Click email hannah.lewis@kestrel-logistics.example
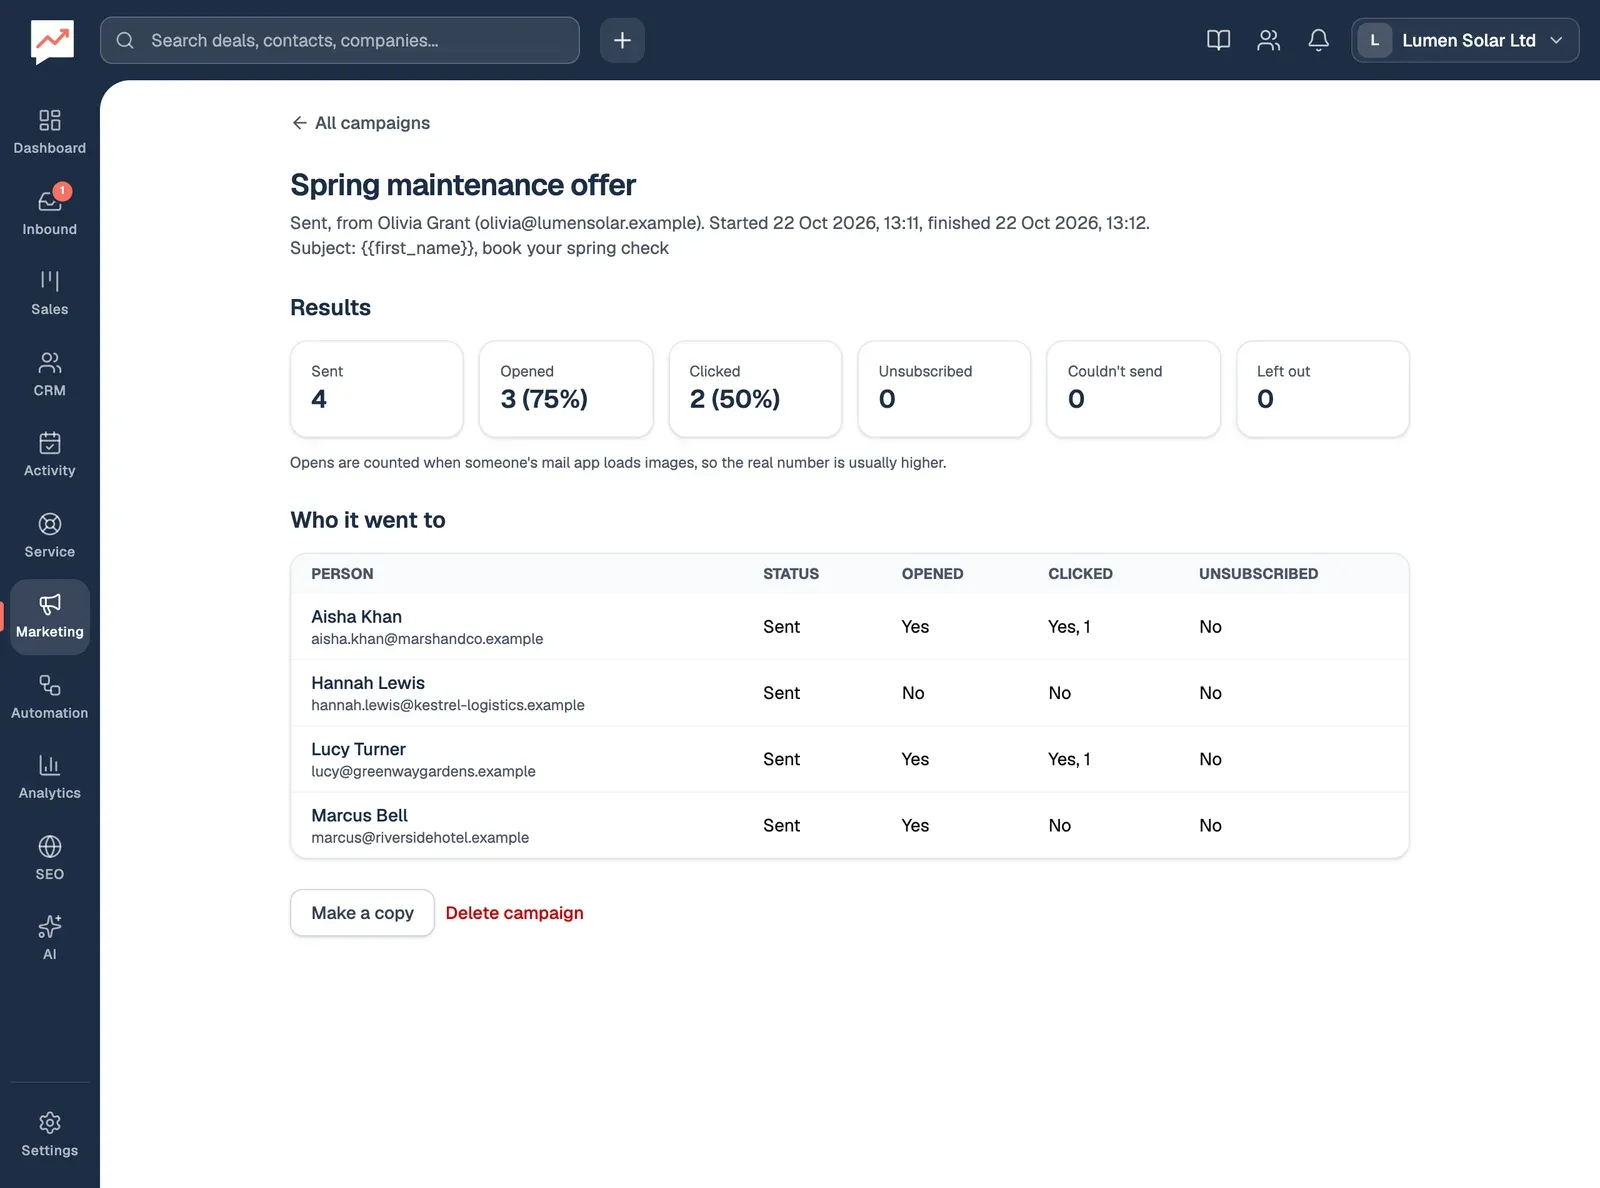Screen dimensions: 1600x1188 tap(448, 705)
